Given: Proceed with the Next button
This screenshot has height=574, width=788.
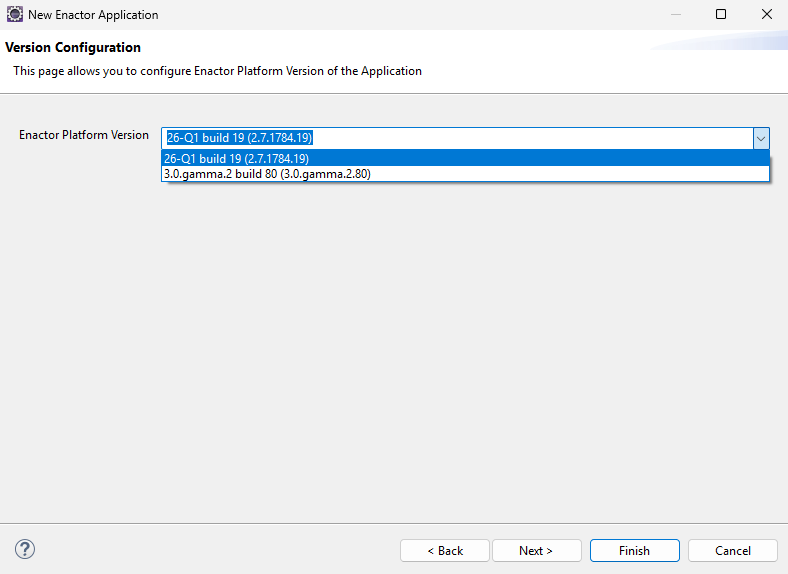Looking at the screenshot, I should (535, 551).
